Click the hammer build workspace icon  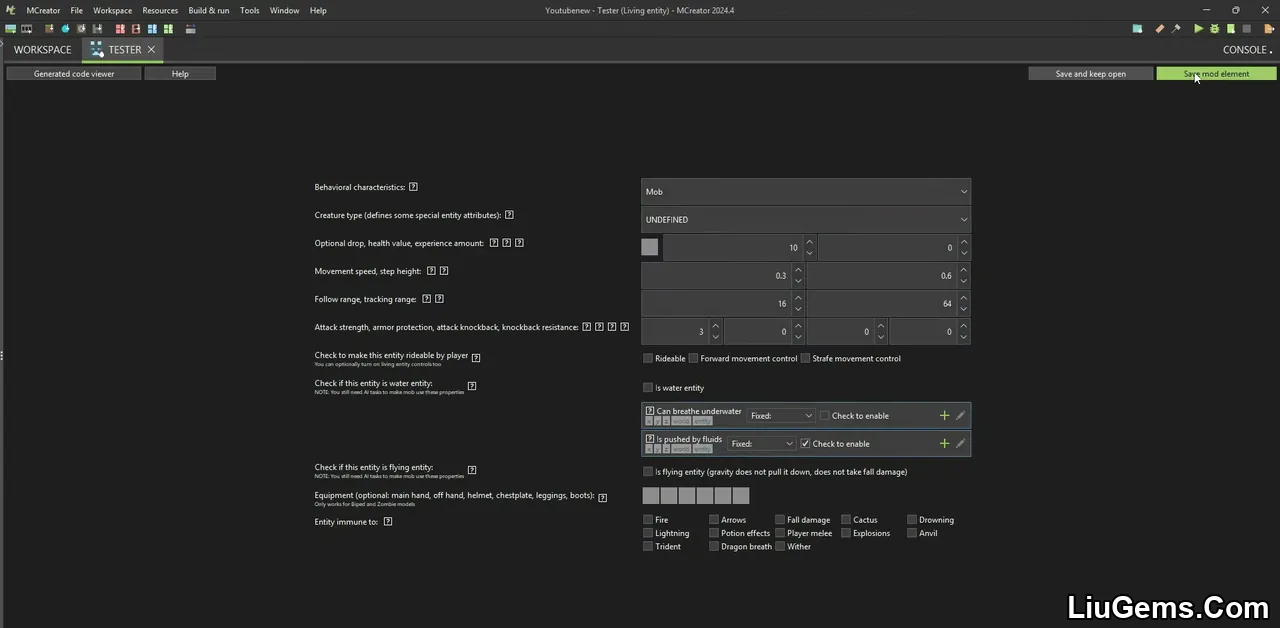[x=1176, y=29]
